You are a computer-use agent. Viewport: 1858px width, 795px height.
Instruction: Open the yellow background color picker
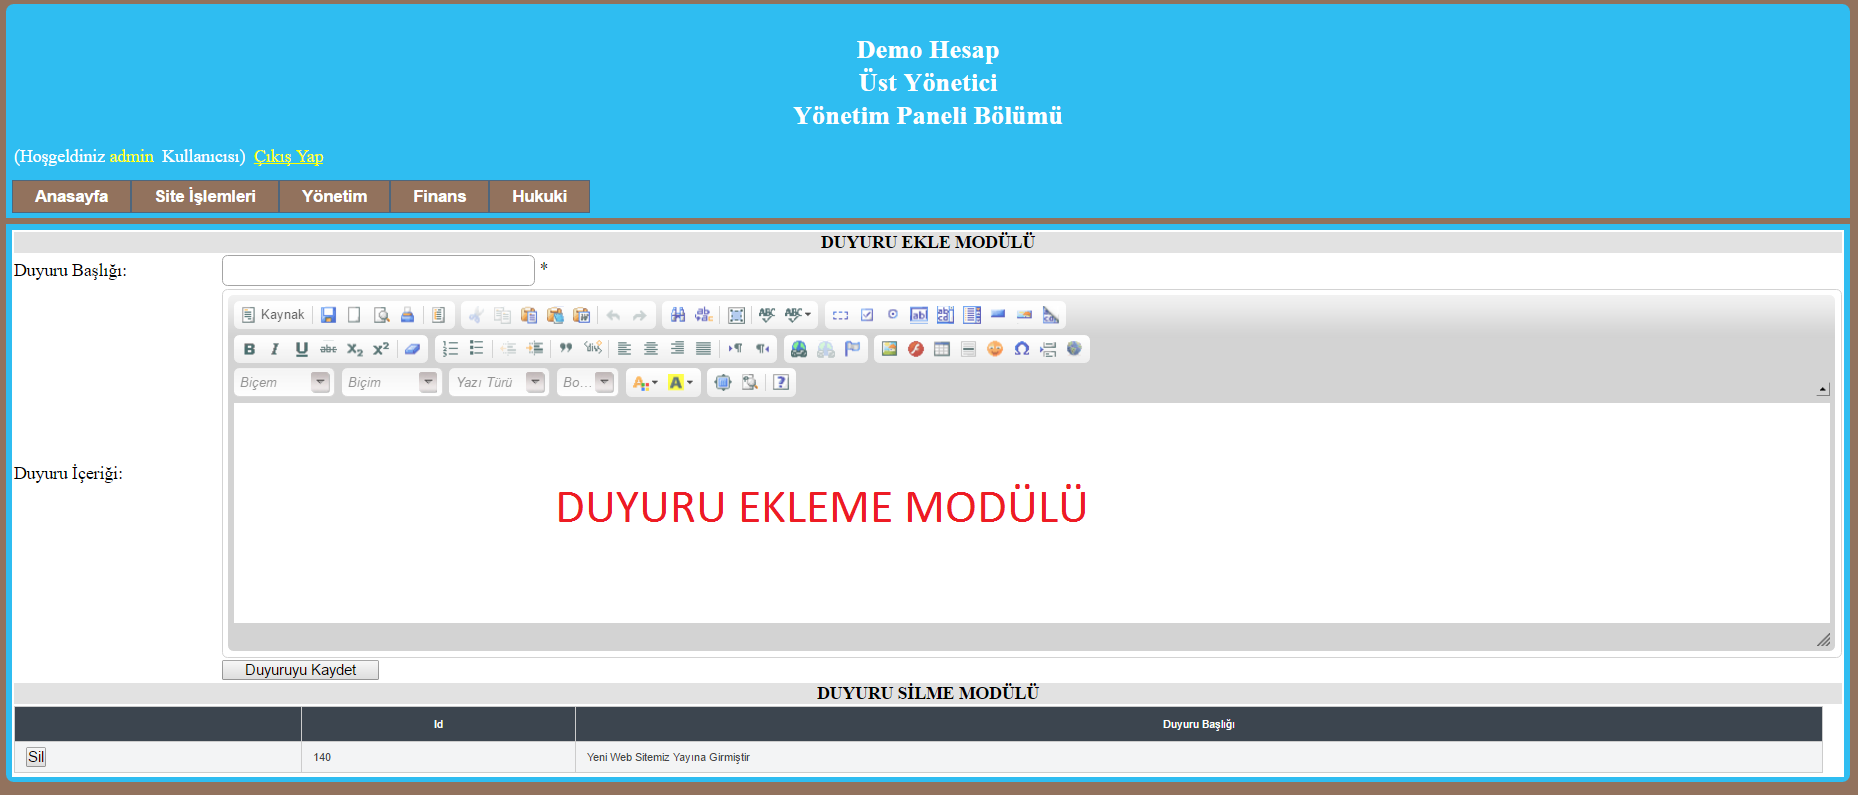[x=680, y=382]
